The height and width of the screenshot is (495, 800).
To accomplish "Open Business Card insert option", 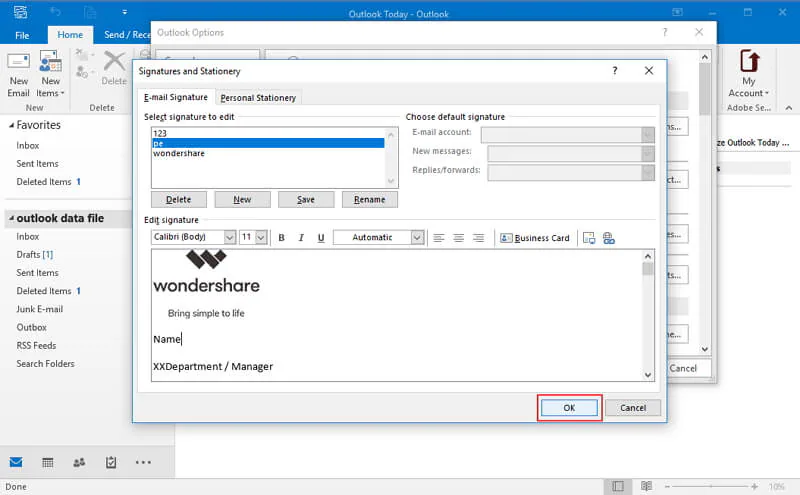I will [x=535, y=238].
